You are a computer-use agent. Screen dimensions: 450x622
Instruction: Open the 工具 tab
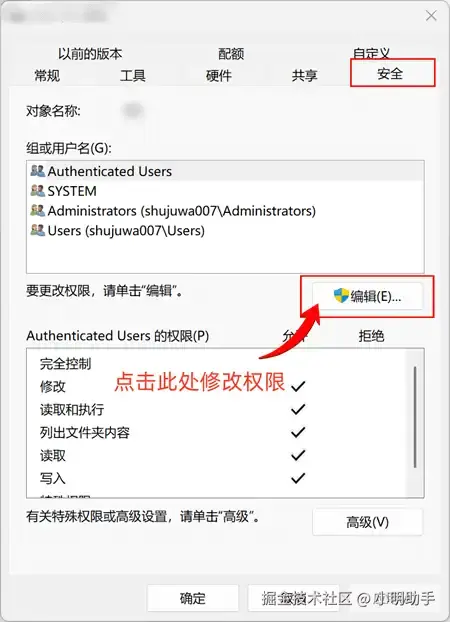[x=133, y=75]
